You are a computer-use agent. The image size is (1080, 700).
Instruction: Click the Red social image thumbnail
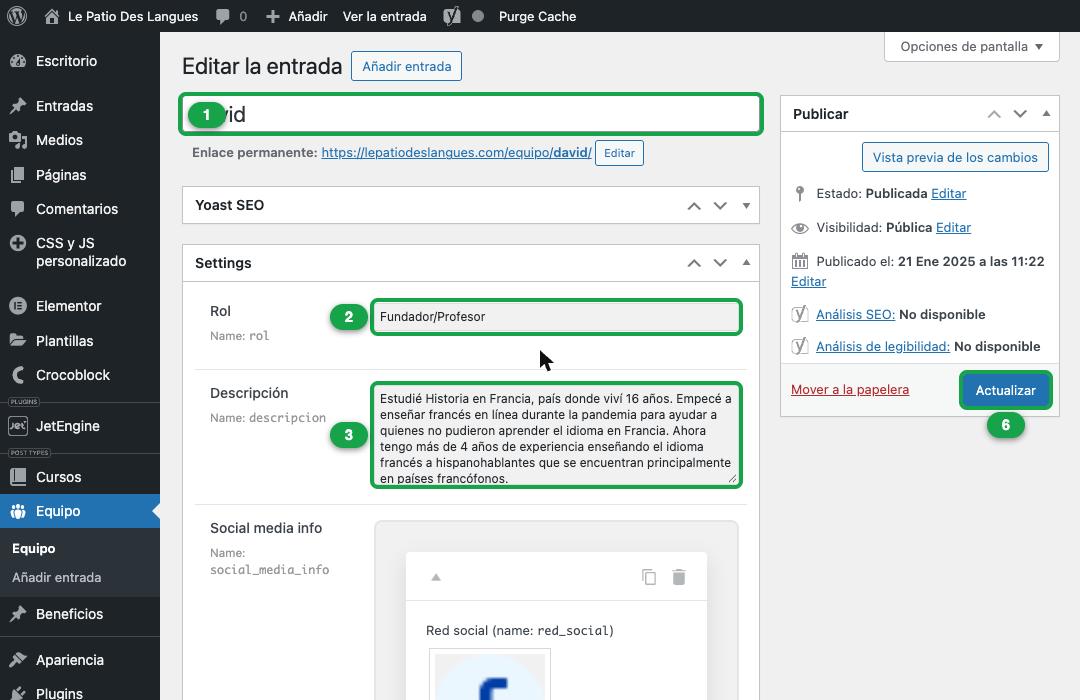point(490,675)
